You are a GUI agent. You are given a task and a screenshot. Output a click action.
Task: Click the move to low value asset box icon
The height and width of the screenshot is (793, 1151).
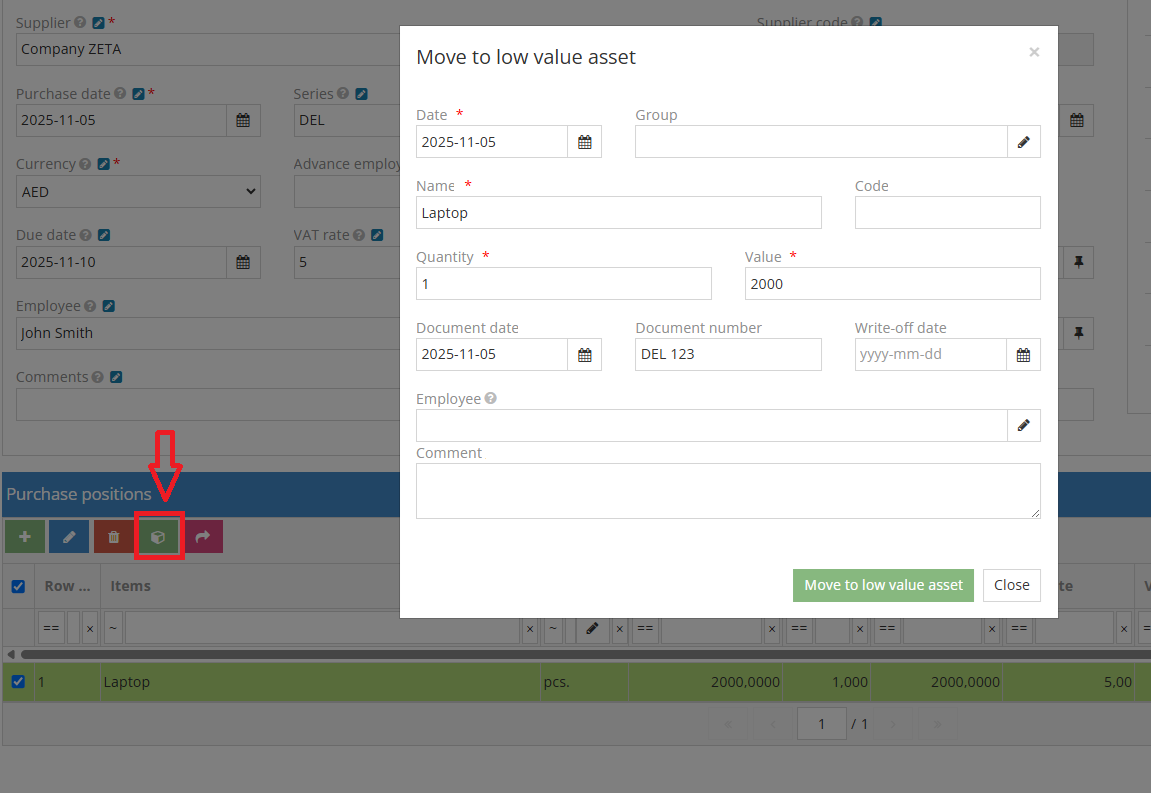pos(158,537)
